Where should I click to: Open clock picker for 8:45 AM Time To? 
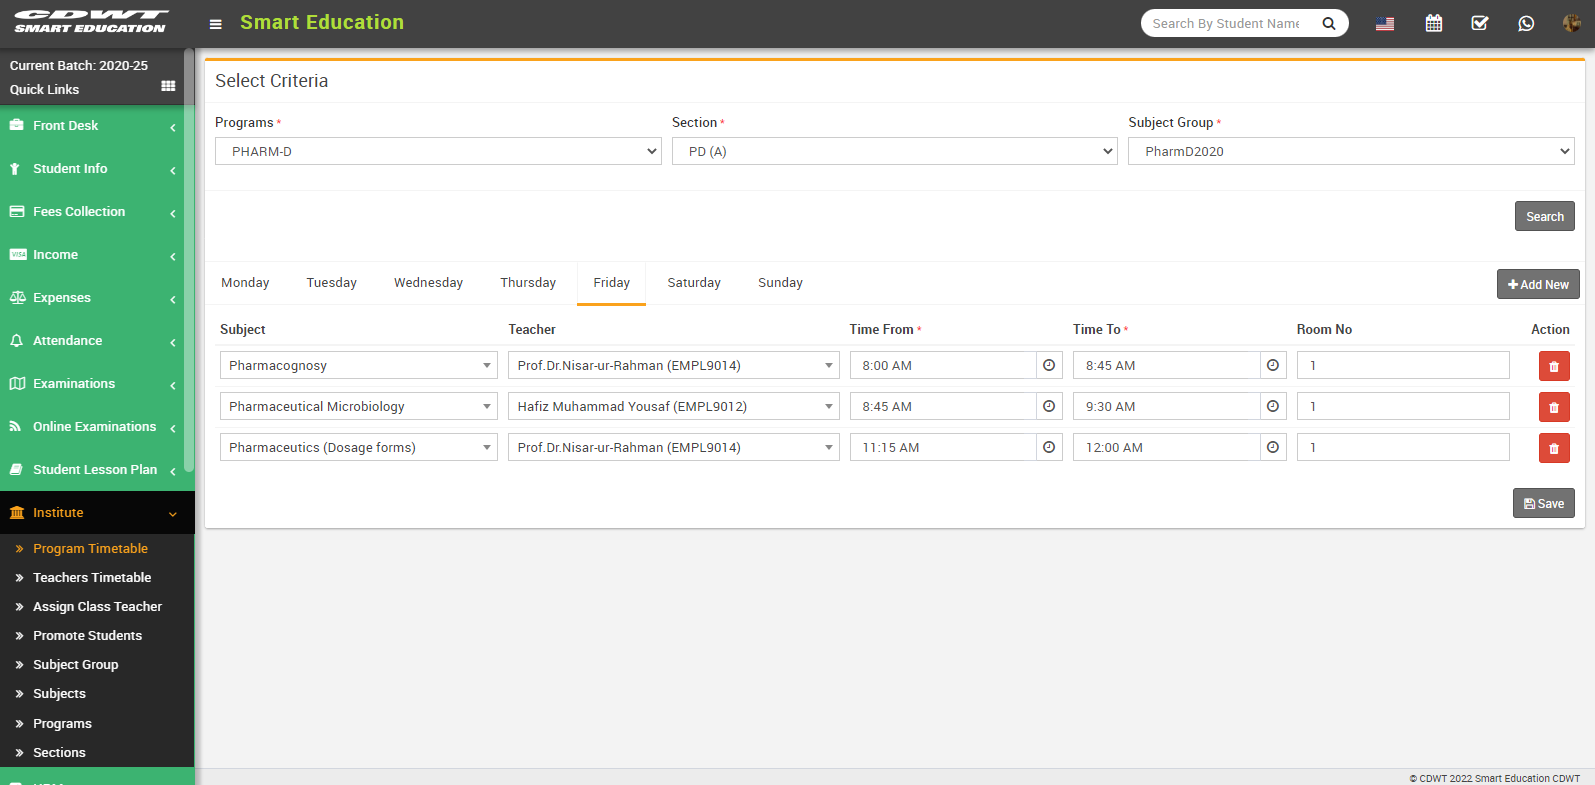(1273, 365)
